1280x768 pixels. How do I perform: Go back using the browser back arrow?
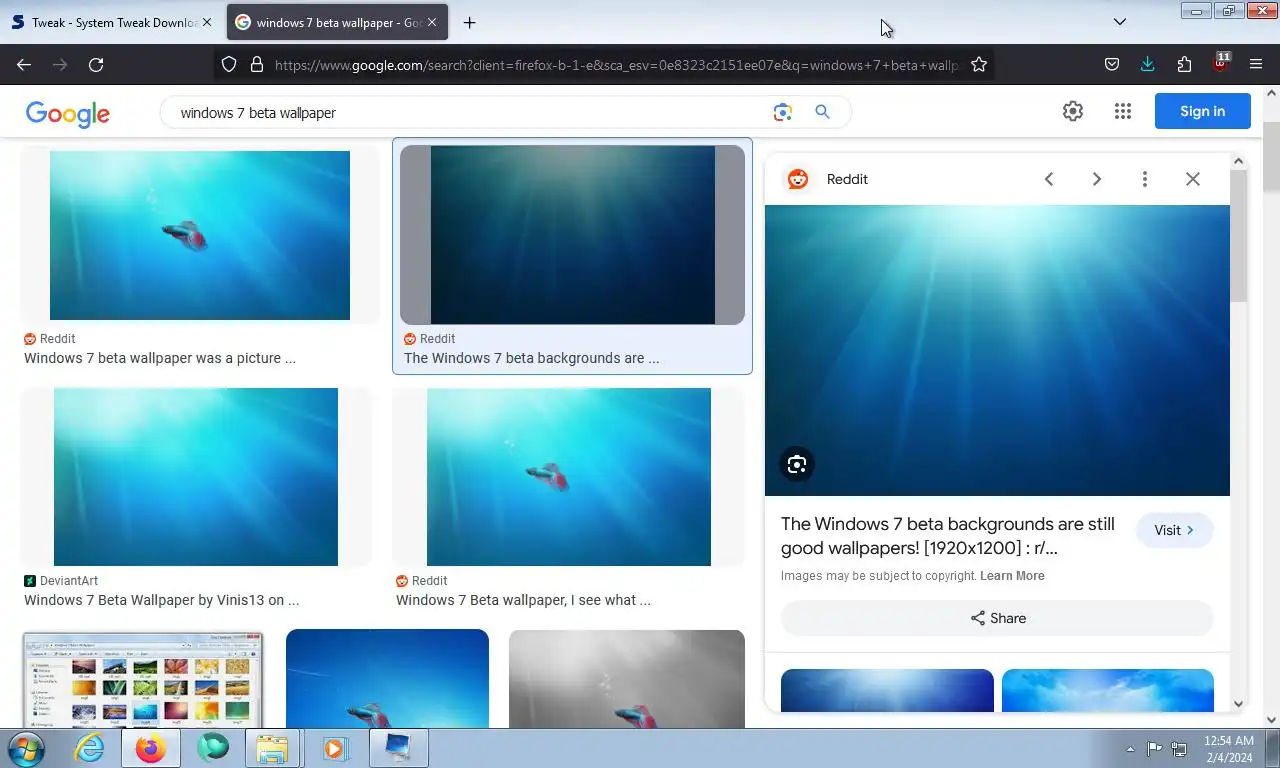[x=24, y=64]
